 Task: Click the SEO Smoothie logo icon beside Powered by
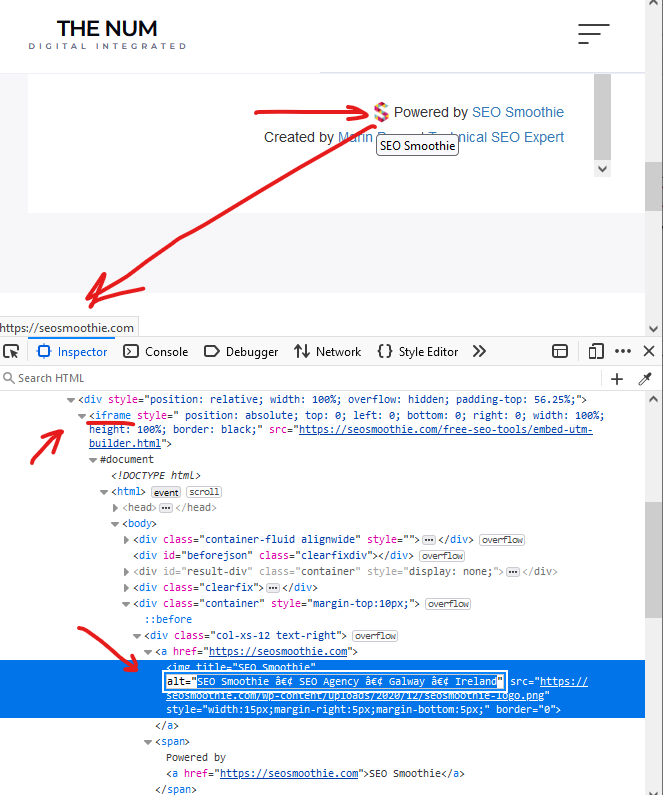381,112
